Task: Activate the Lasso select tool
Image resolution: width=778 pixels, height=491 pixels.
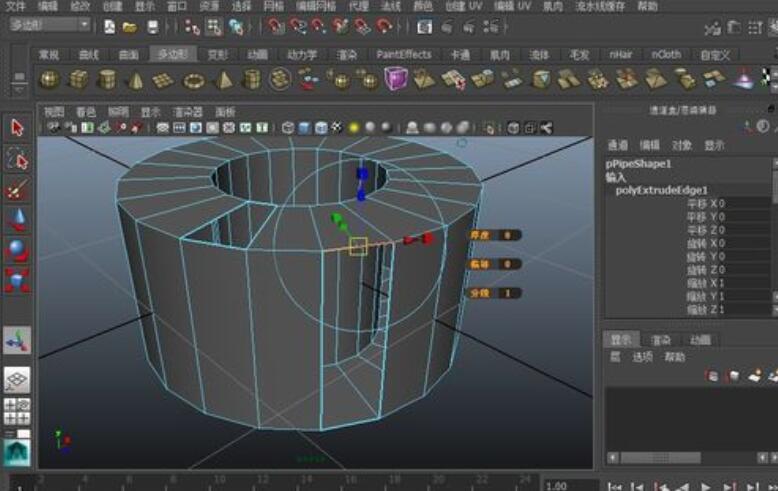Action: 17,158
